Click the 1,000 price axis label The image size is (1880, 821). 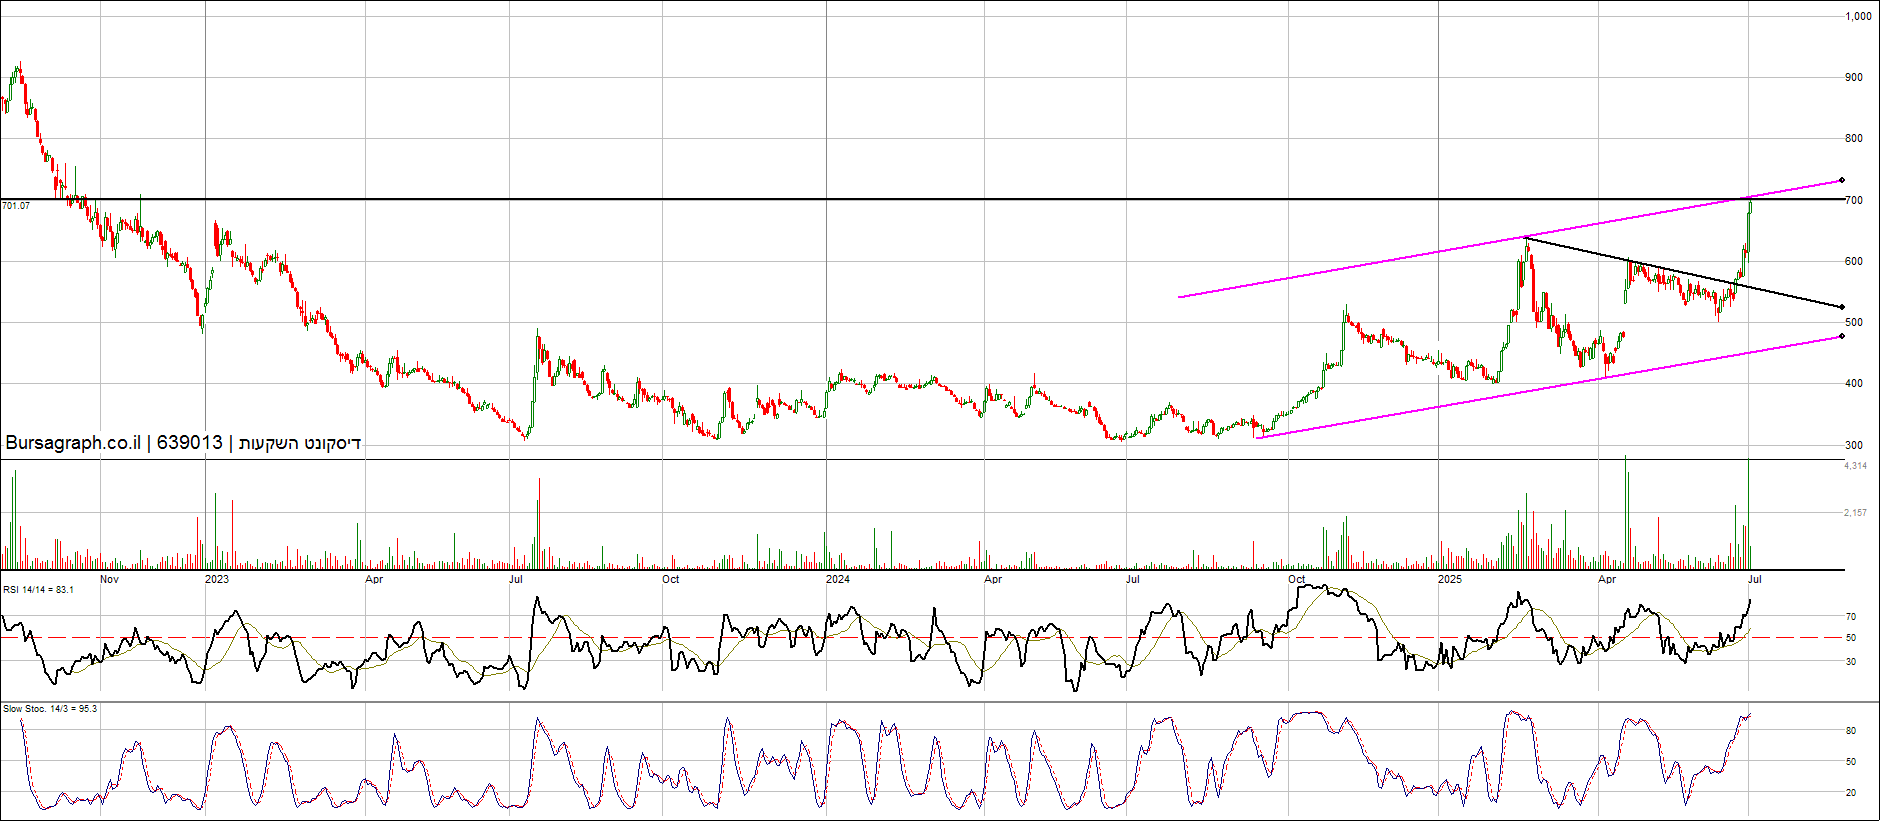coord(1858,17)
